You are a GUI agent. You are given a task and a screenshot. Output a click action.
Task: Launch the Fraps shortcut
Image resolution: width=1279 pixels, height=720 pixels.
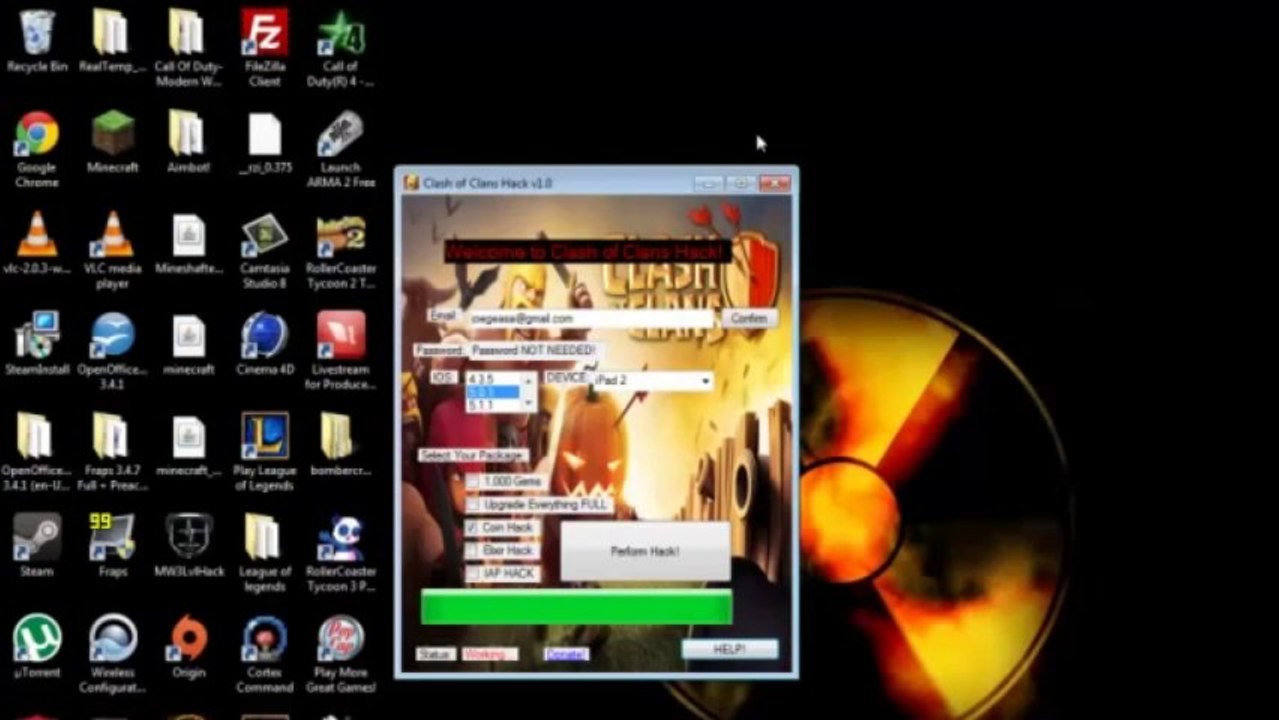pos(112,546)
